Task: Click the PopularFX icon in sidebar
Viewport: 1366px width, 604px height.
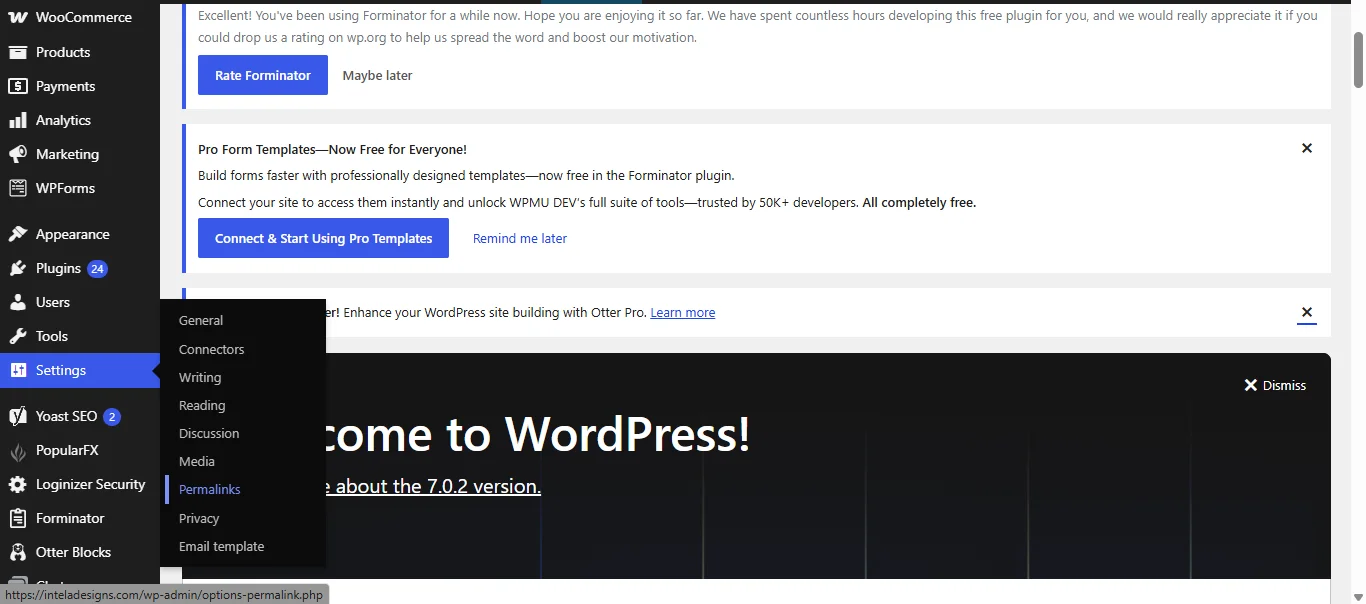Action: [18, 450]
